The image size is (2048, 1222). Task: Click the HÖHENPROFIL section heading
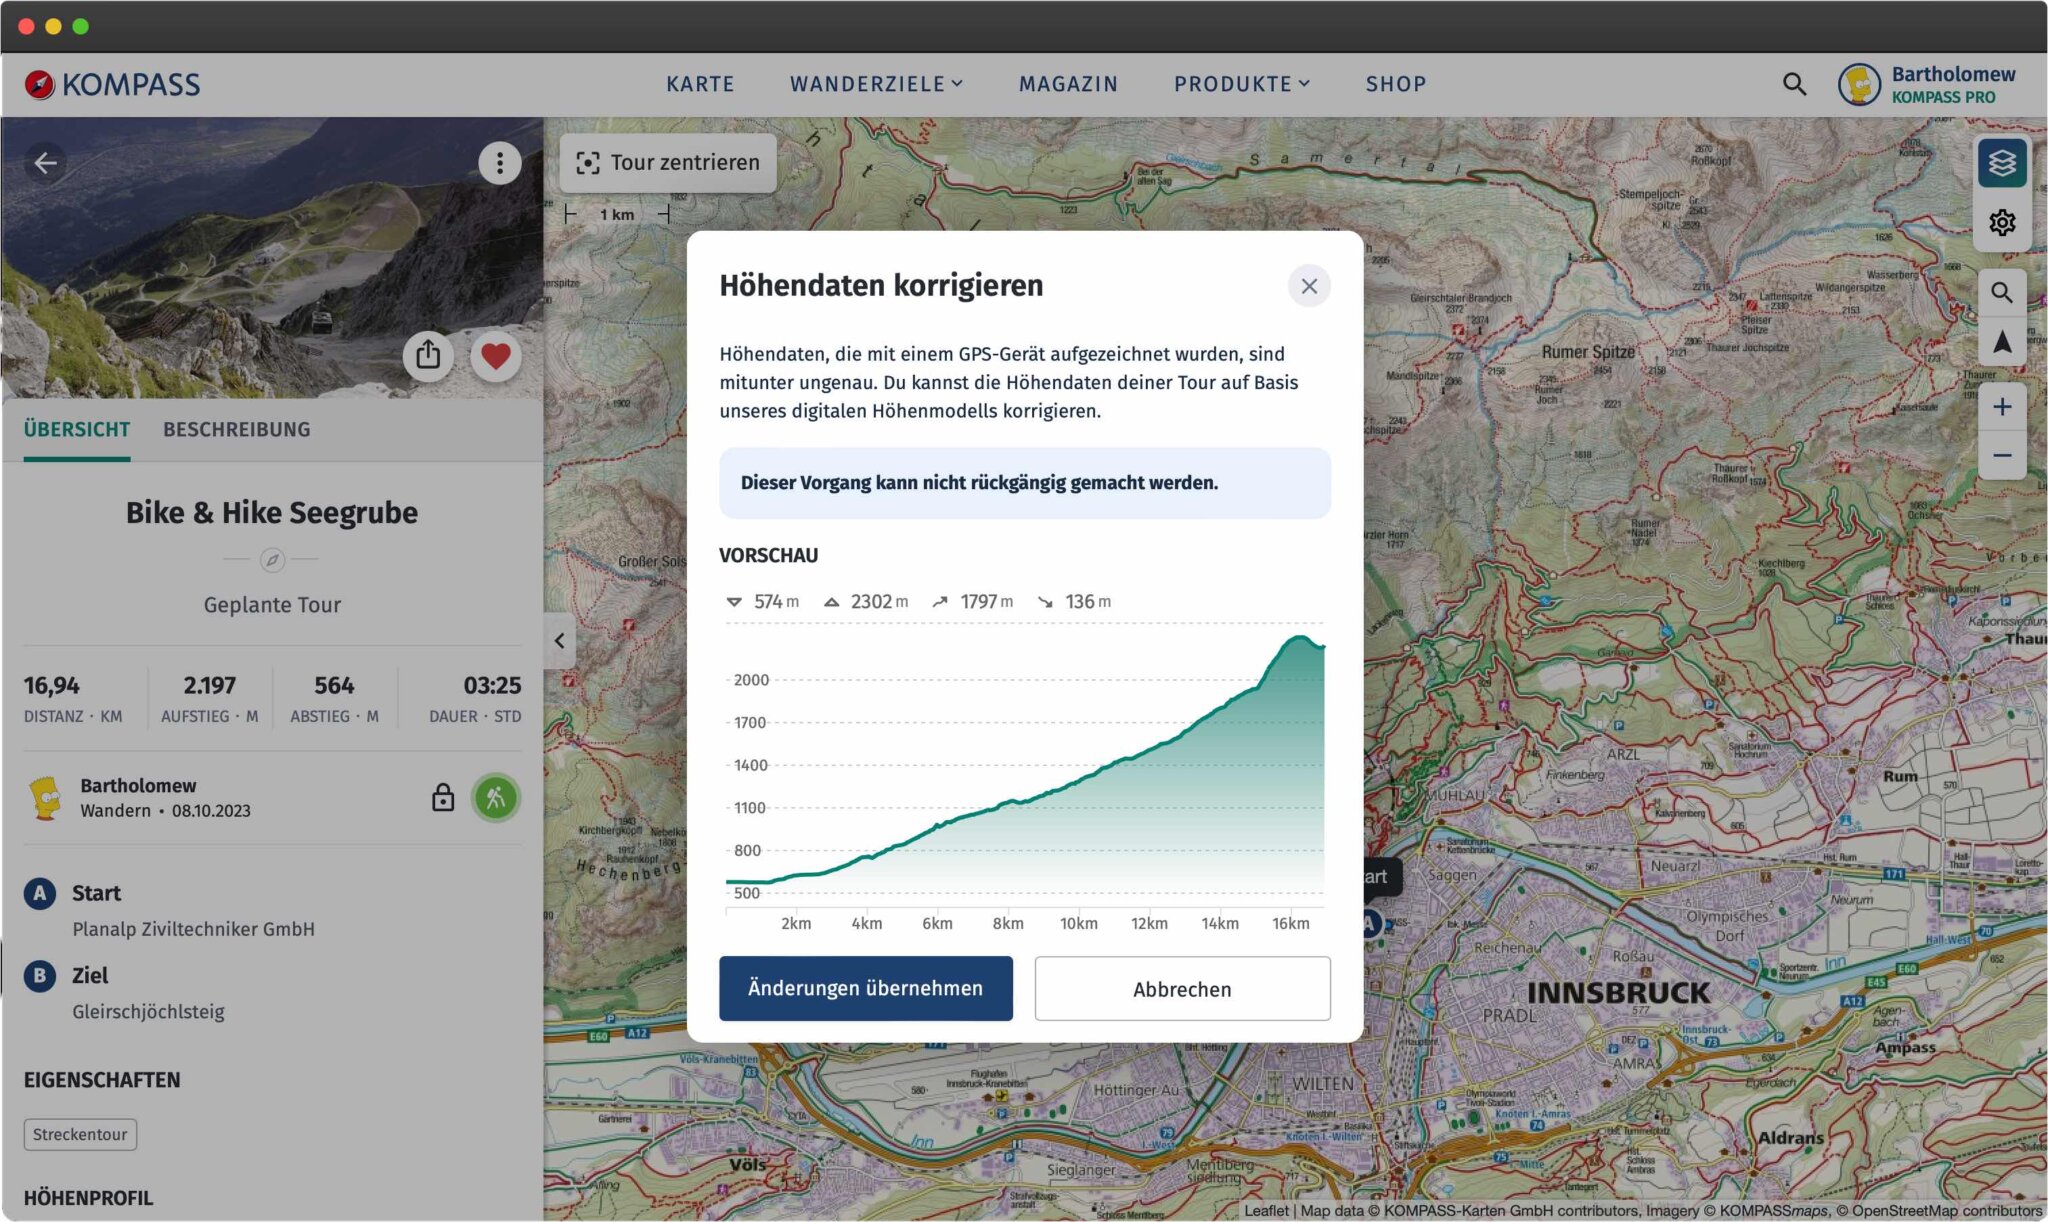(88, 1198)
